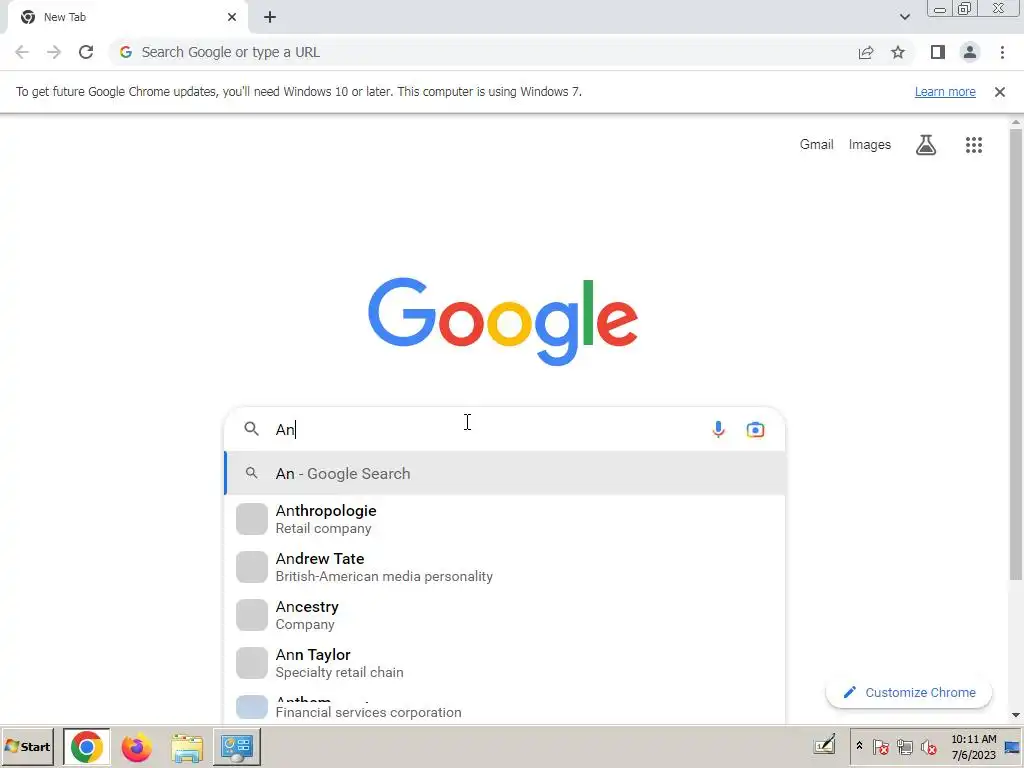Image resolution: width=1024 pixels, height=768 pixels.
Task: Choose the Andrew Tate suggestion
Action: 505,567
